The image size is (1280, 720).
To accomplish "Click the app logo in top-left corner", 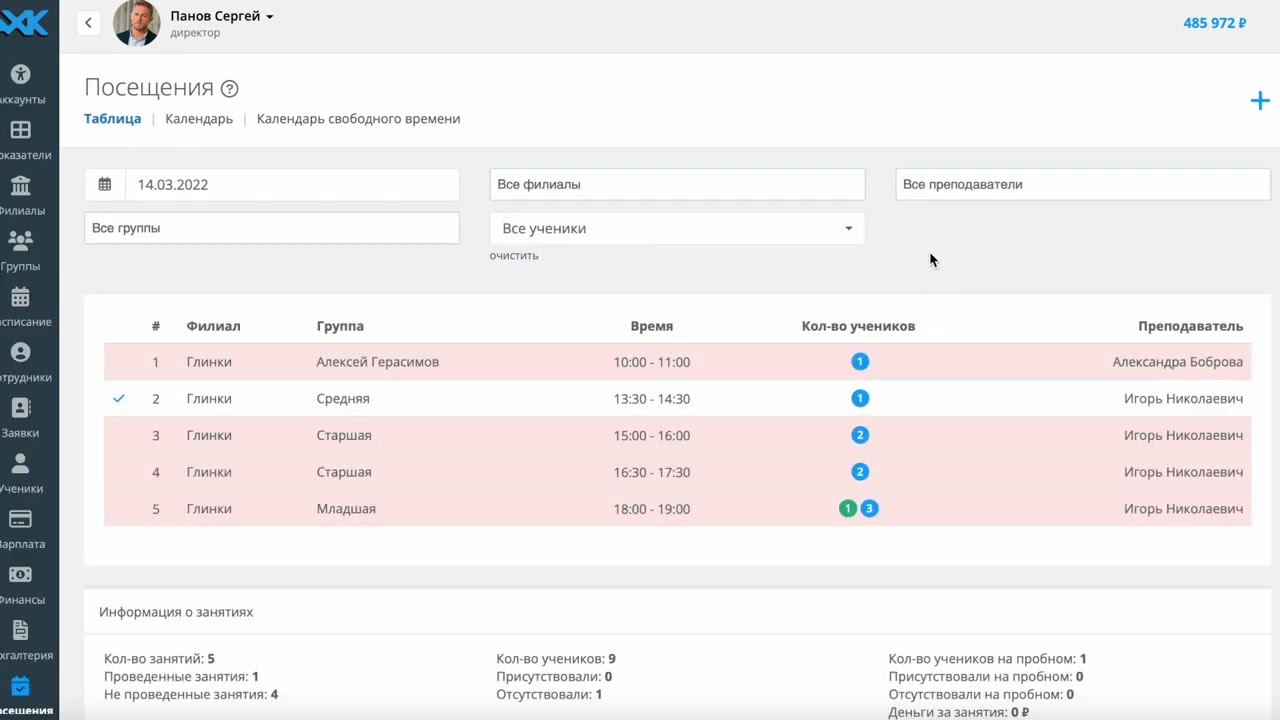I will pos(24,22).
